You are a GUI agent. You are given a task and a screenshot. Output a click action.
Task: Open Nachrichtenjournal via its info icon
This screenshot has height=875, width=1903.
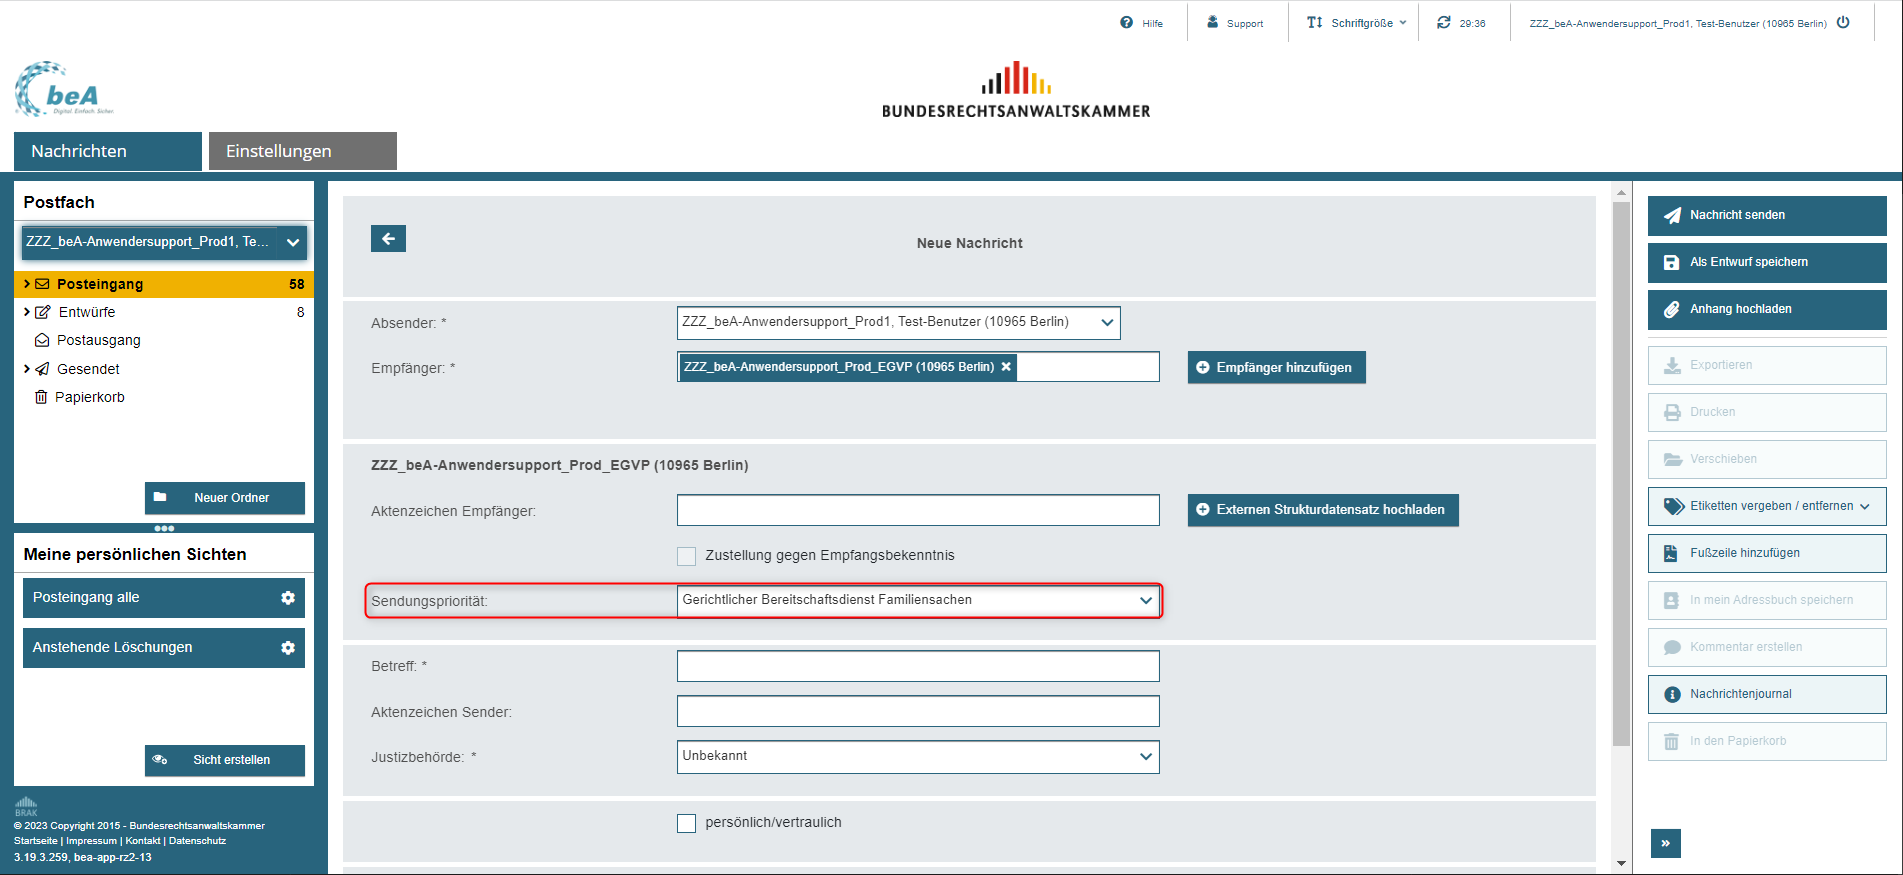pyautogui.click(x=1672, y=694)
